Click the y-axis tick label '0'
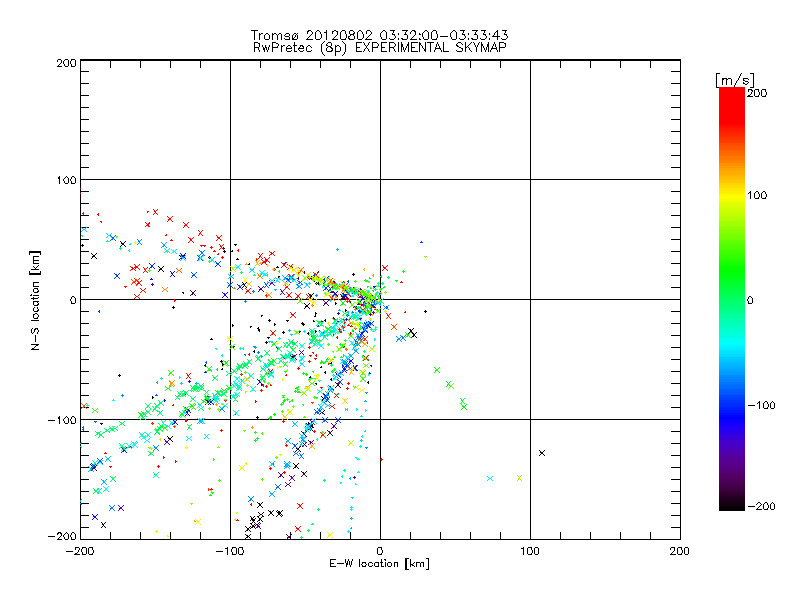The width and height of the screenshot is (800, 600). point(73,300)
